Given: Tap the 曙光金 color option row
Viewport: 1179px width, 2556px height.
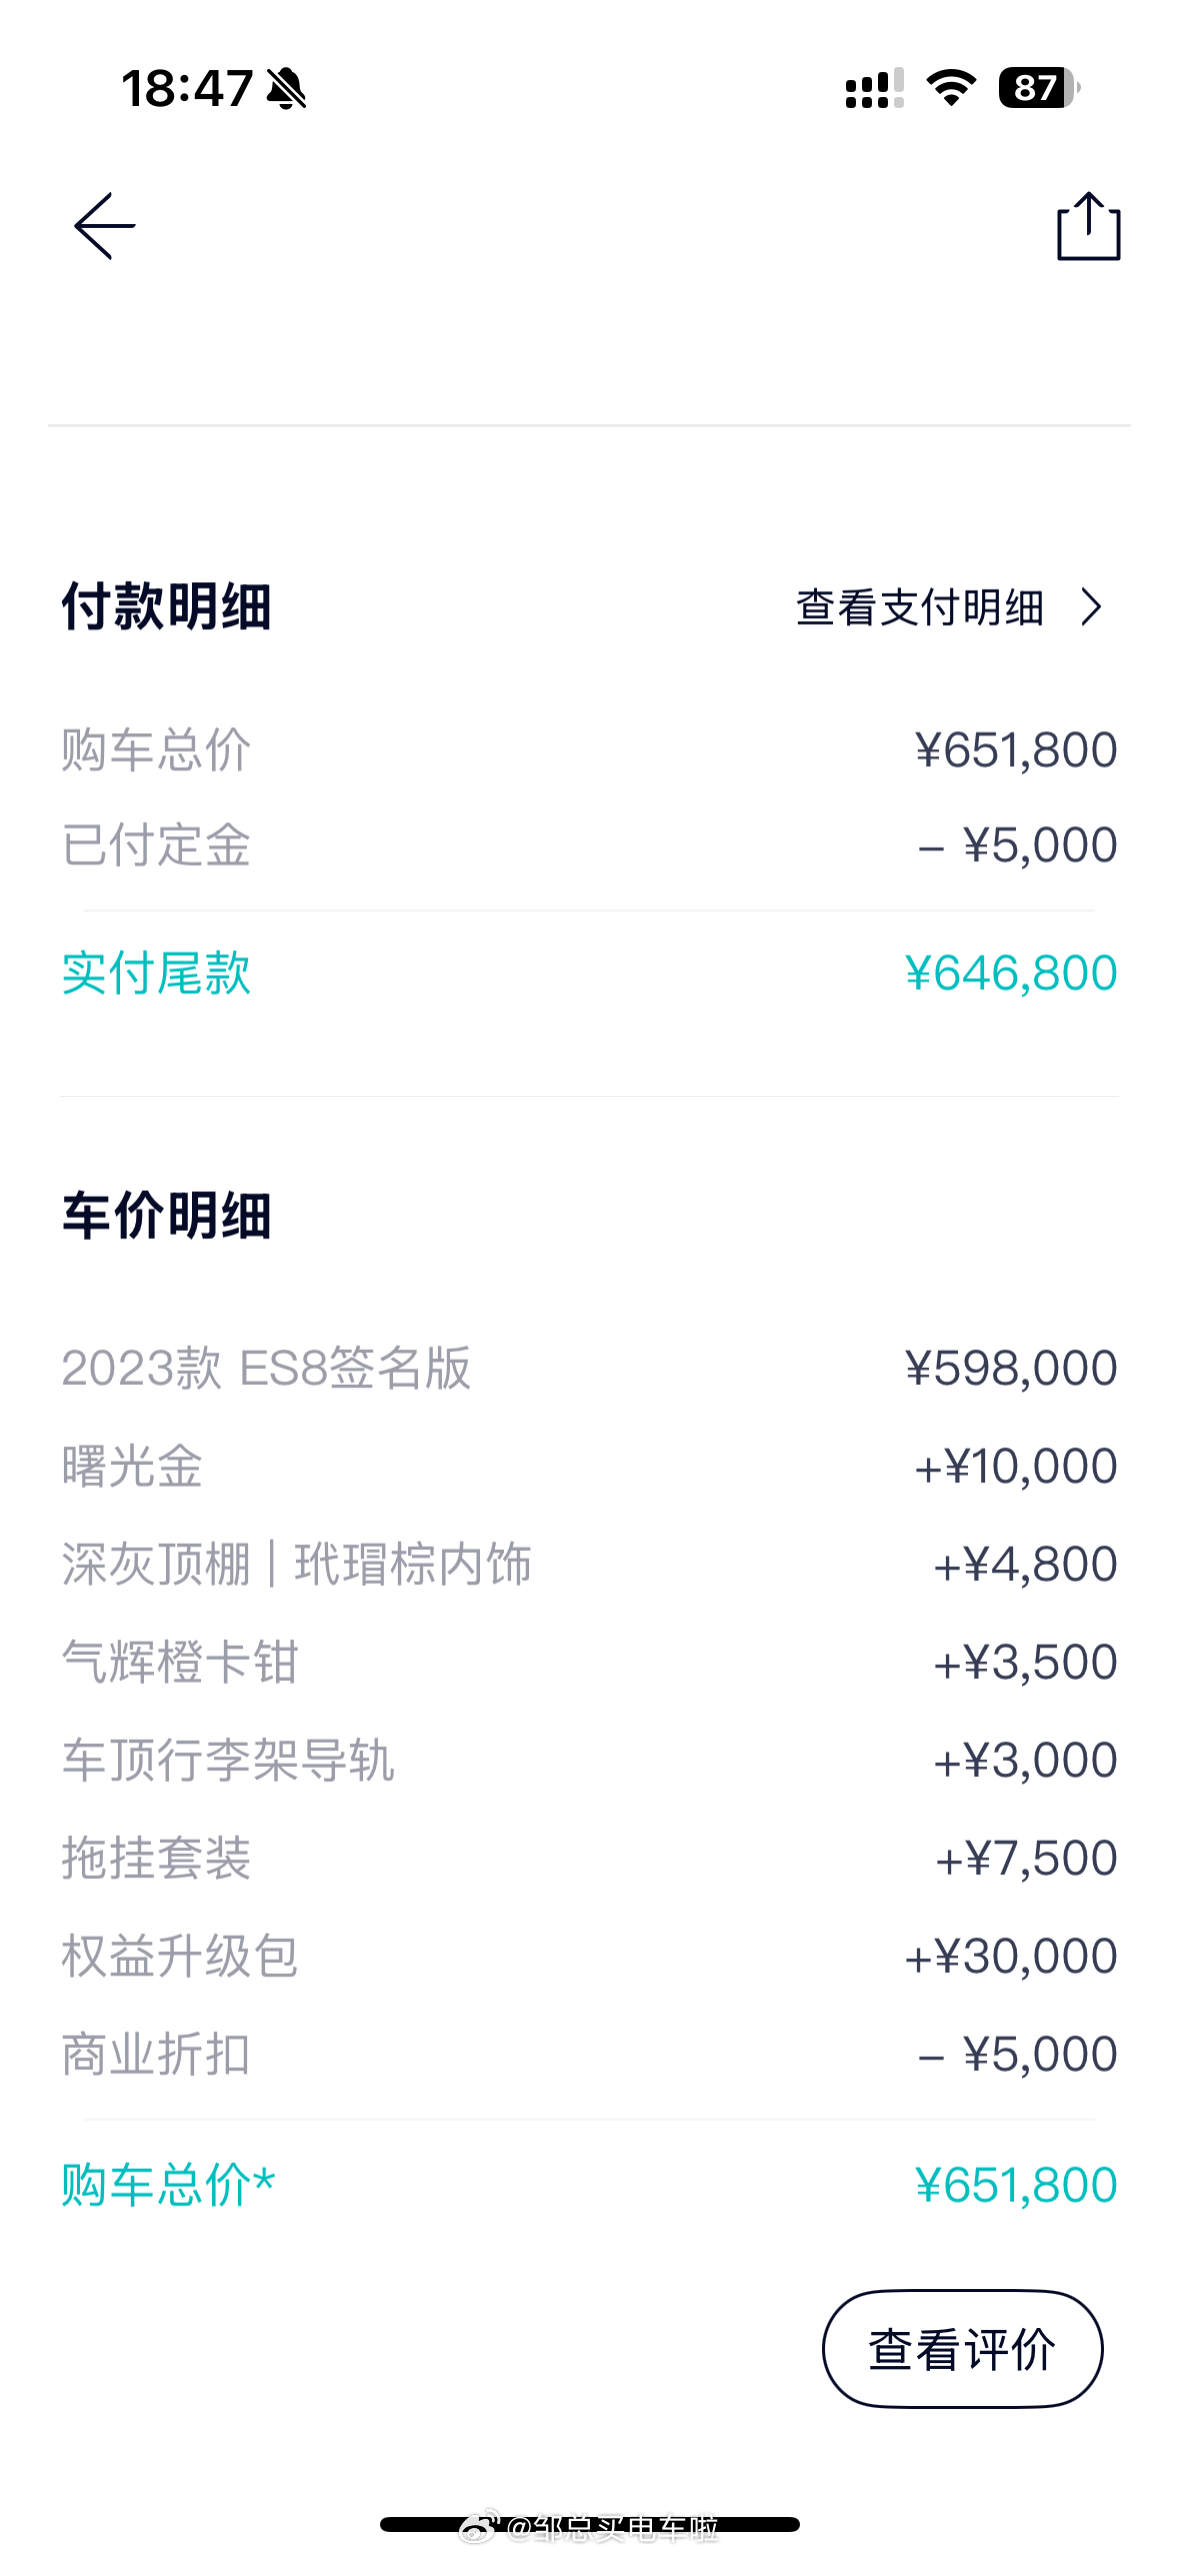Looking at the screenshot, I should [589, 1466].
